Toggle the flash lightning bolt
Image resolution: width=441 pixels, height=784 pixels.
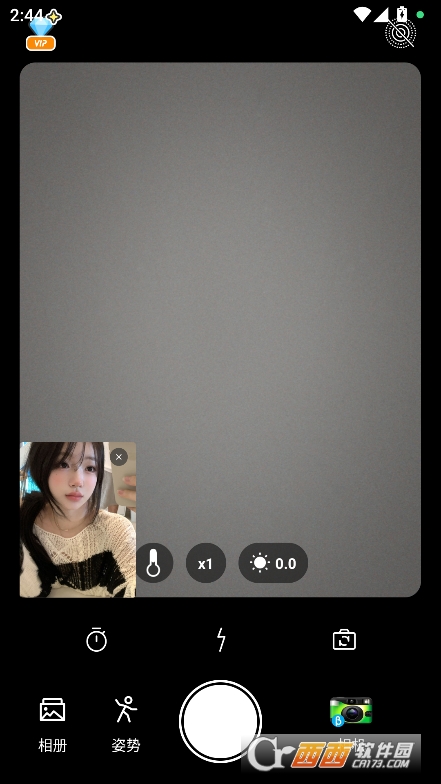(x=220, y=640)
